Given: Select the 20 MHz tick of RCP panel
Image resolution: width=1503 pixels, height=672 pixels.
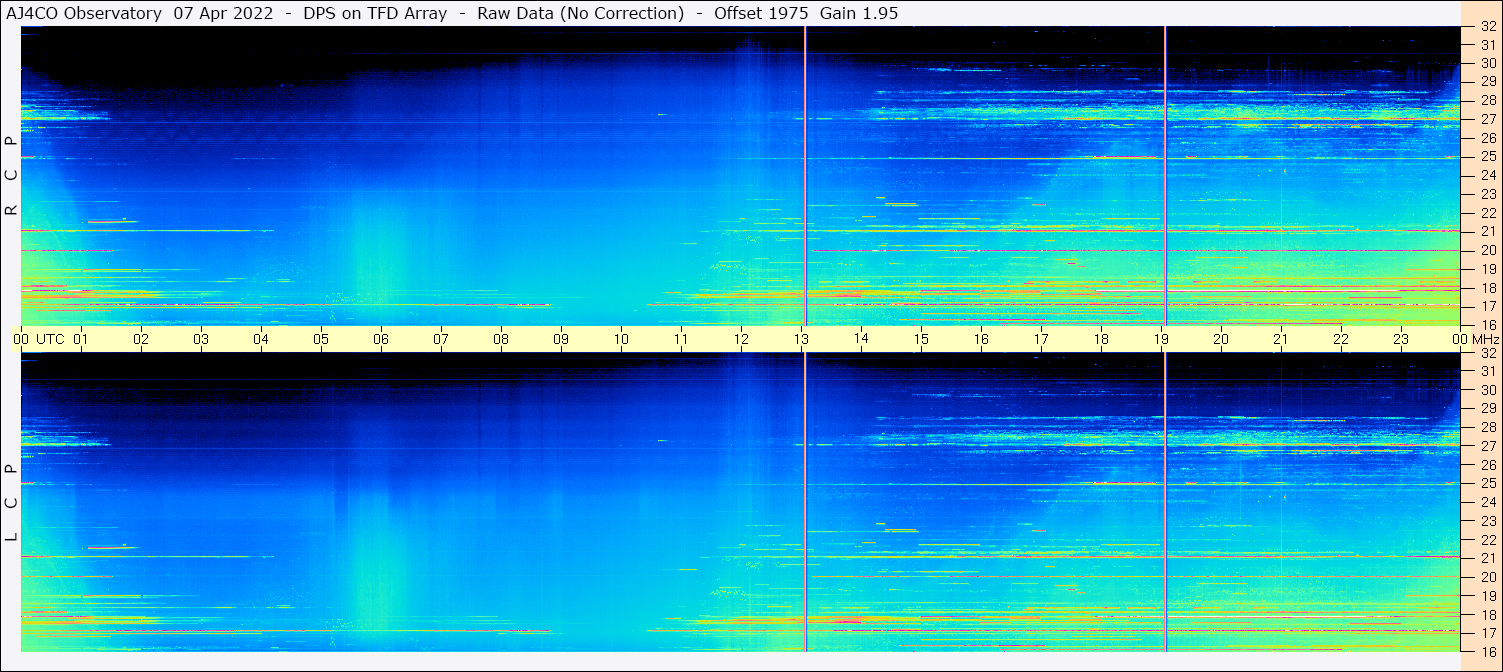Looking at the screenshot, I should (x=1488, y=250).
